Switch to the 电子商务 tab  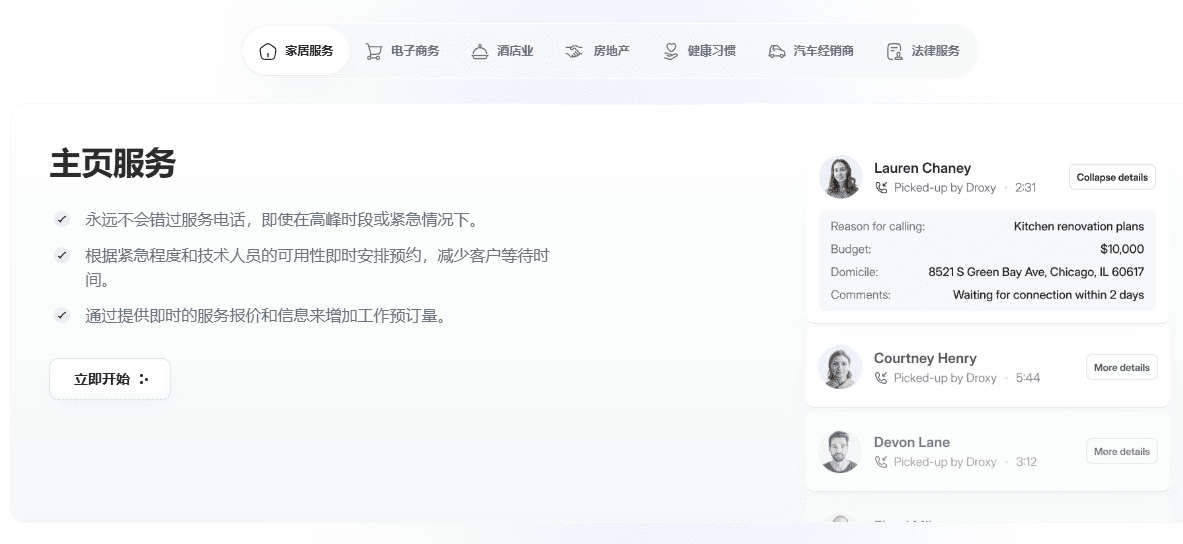click(x=402, y=51)
